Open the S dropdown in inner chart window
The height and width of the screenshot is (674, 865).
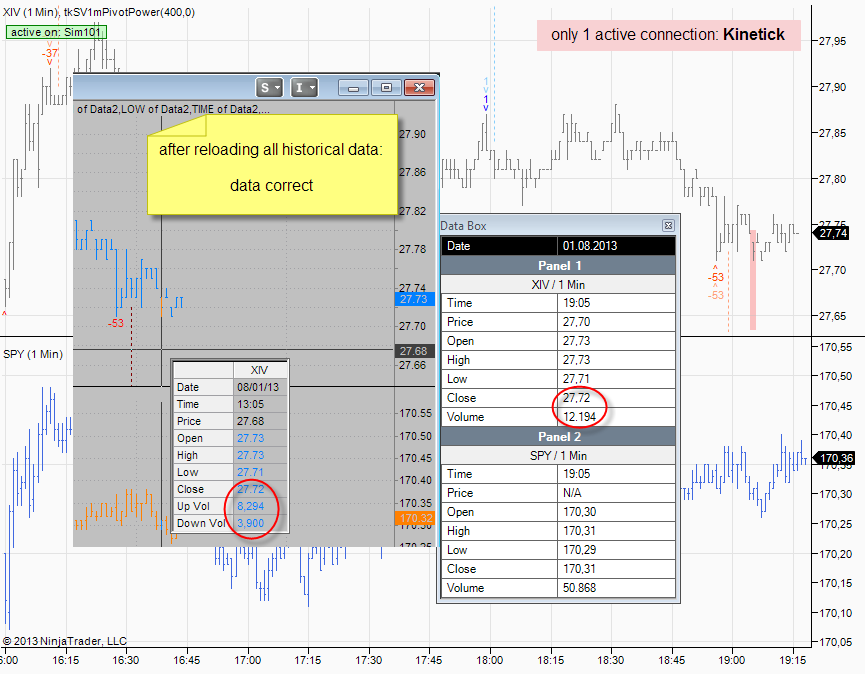[x=269, y=87]
